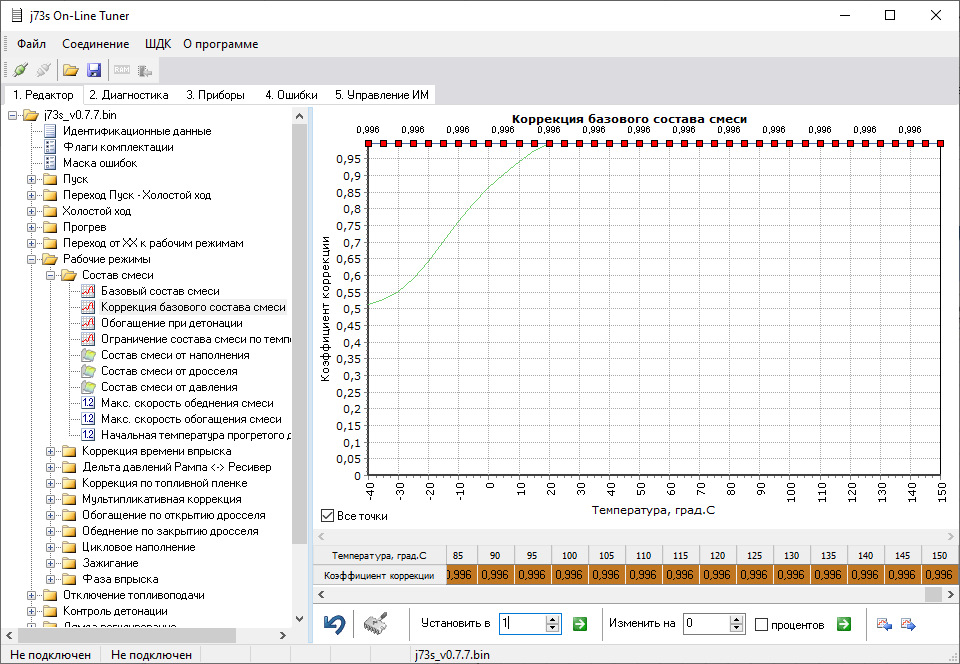Apply change with green arrow after процентов
The width and height of the screenshot is (960, 664).
(843, 623)
